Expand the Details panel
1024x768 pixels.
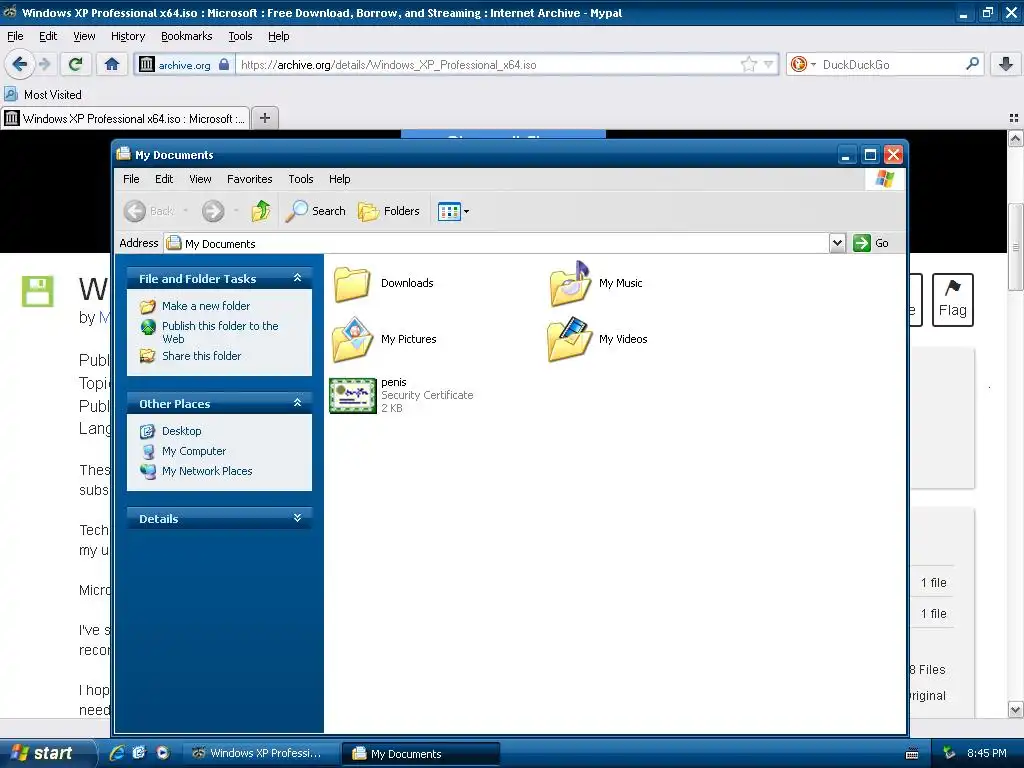click(297, 518)
